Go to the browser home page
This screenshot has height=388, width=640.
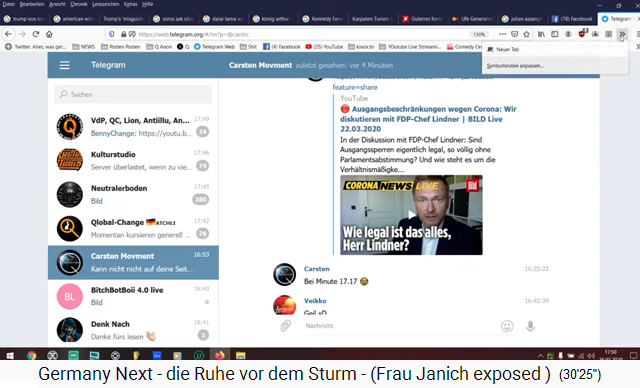(x=49, y=34)
